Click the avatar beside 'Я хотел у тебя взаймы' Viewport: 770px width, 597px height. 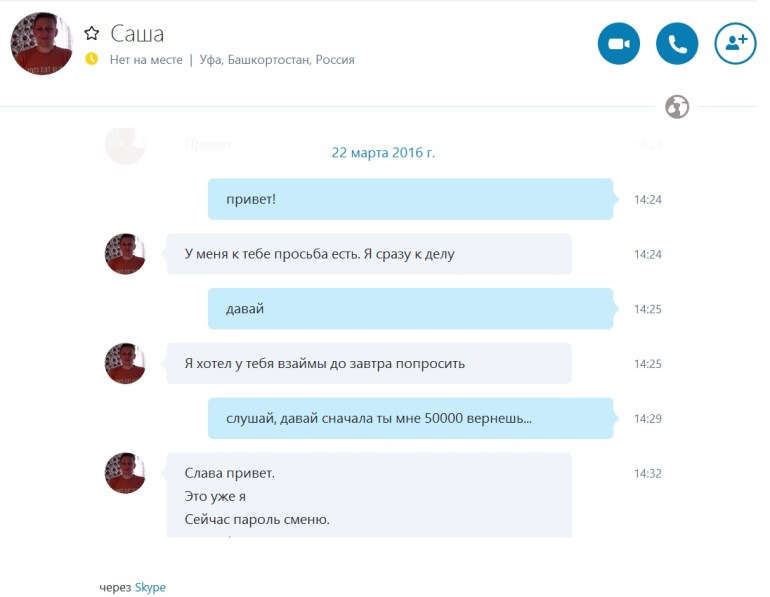click(125, 363)
